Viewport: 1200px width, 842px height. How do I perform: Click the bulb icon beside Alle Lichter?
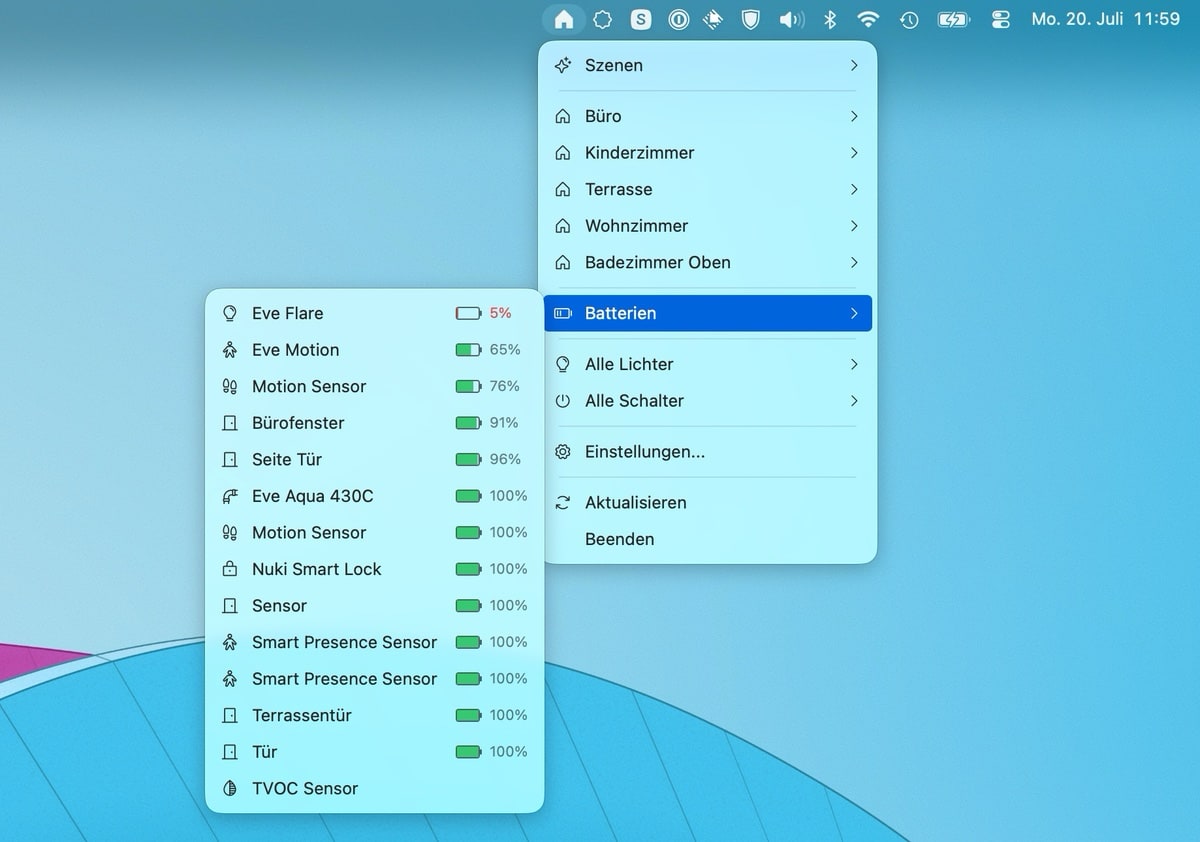[x=563, y=364]
